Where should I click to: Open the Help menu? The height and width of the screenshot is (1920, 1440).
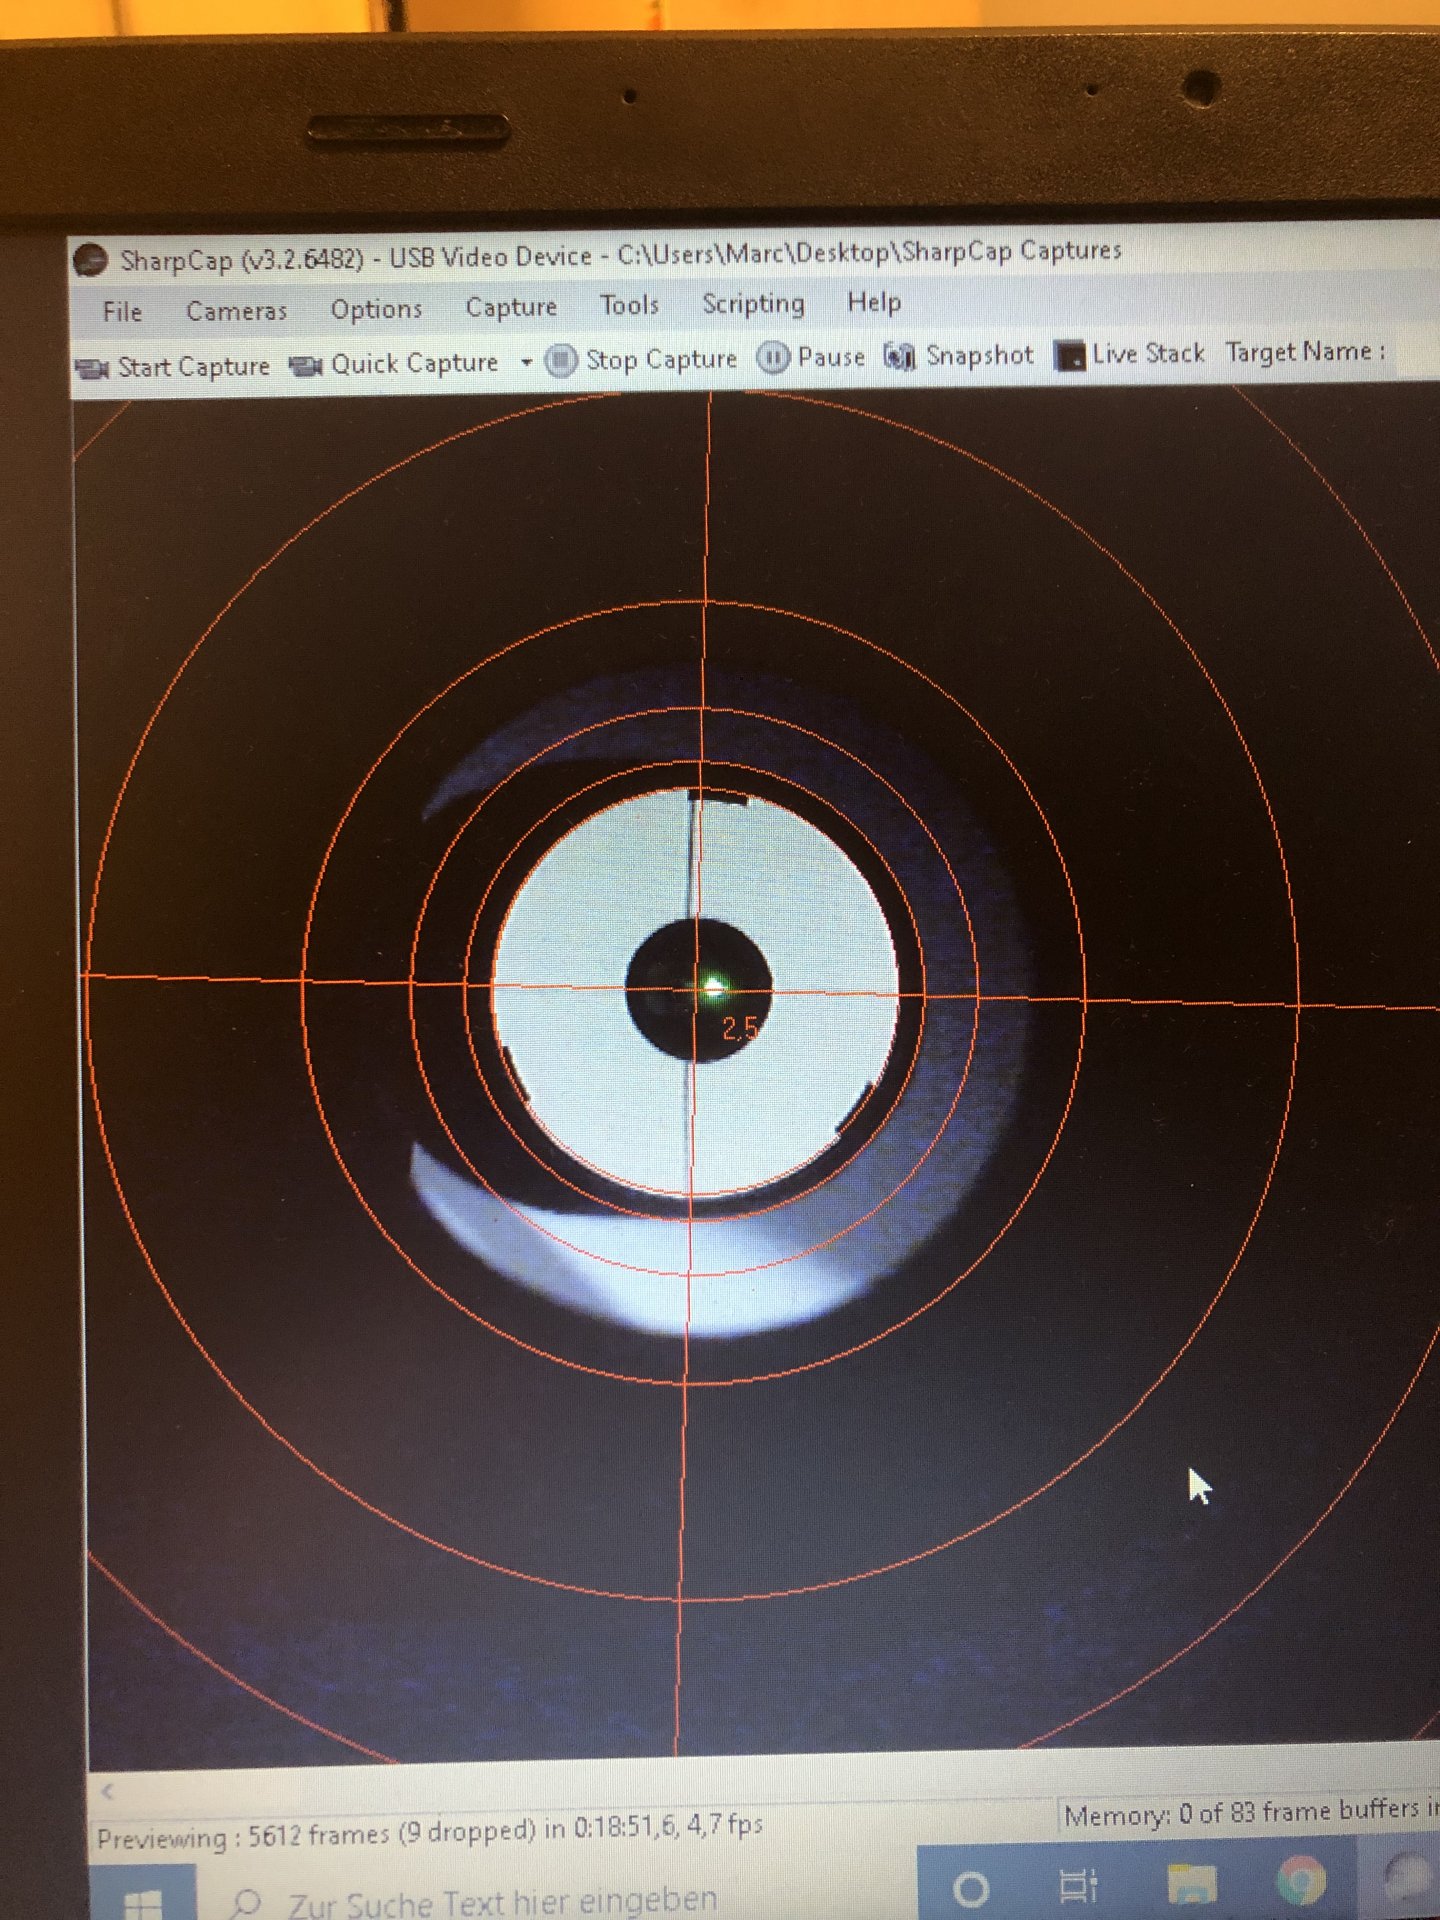(874, 302)
